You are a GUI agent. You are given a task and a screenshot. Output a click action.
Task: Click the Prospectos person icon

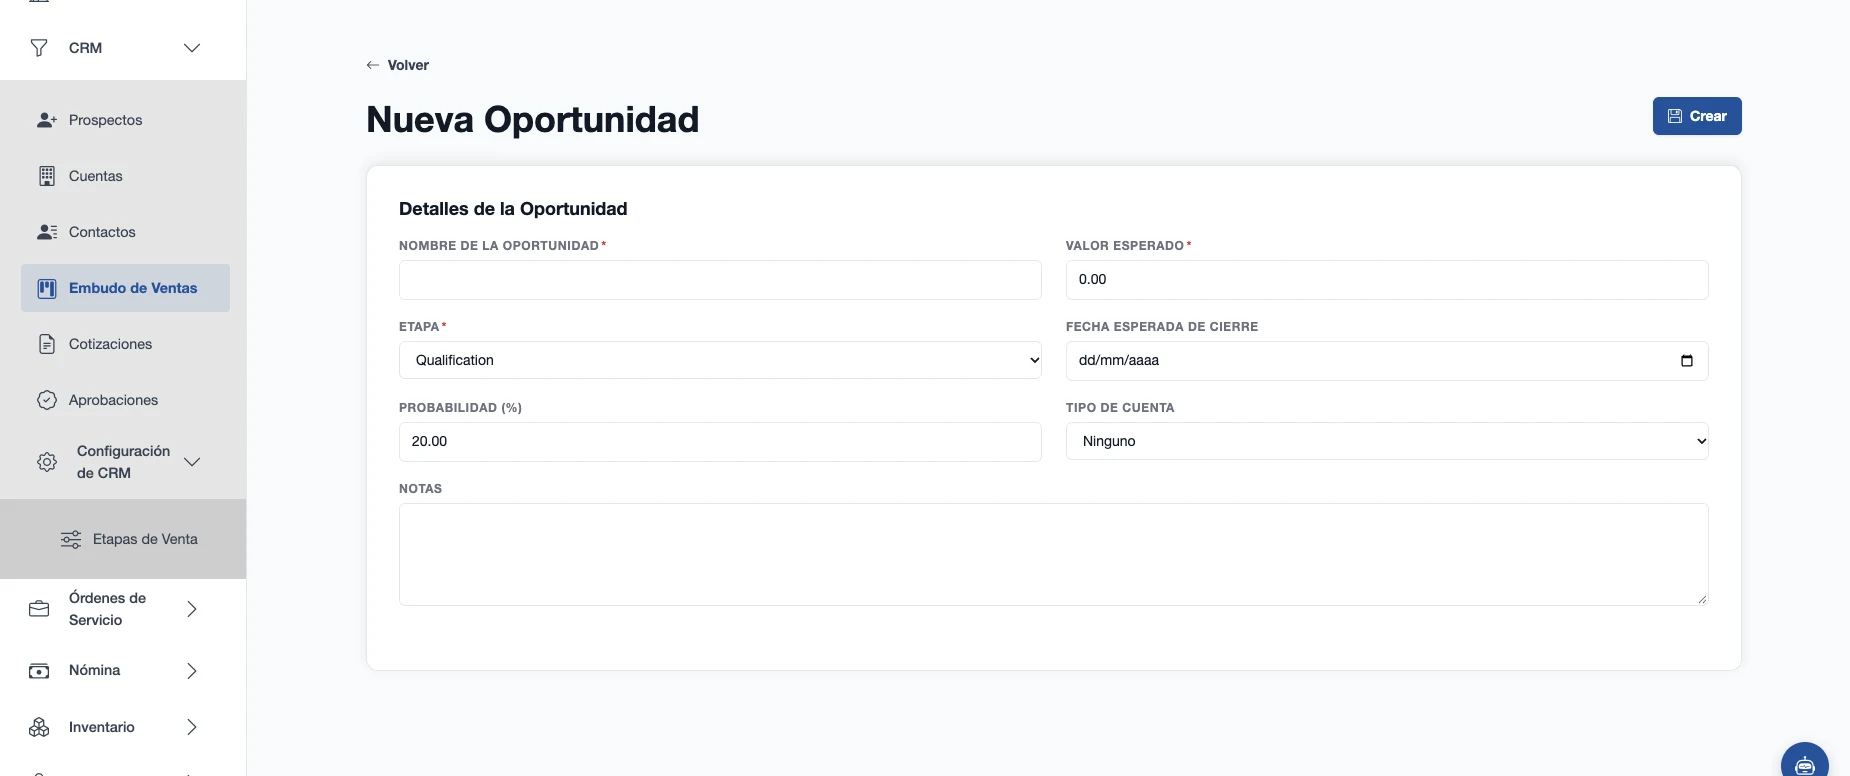(47, 120)
